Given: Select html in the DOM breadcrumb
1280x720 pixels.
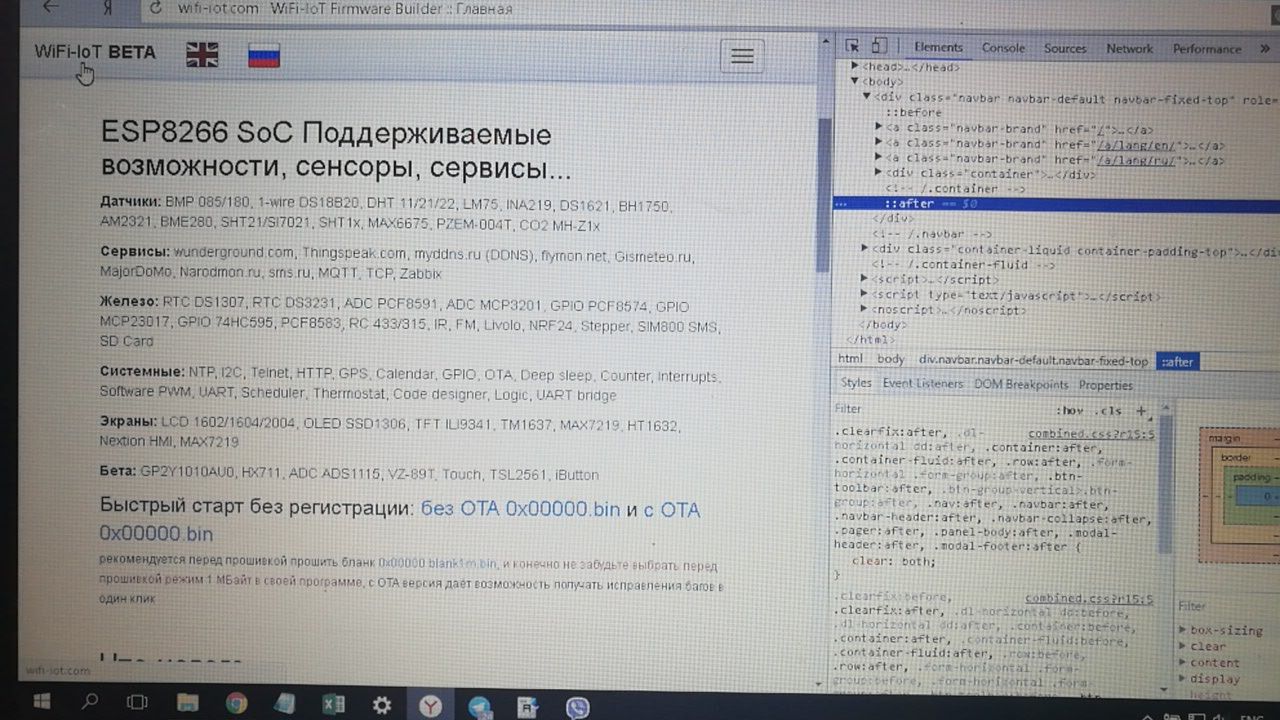Looking at the screenshot, I should pyautogui.click(x=850, y=359).
